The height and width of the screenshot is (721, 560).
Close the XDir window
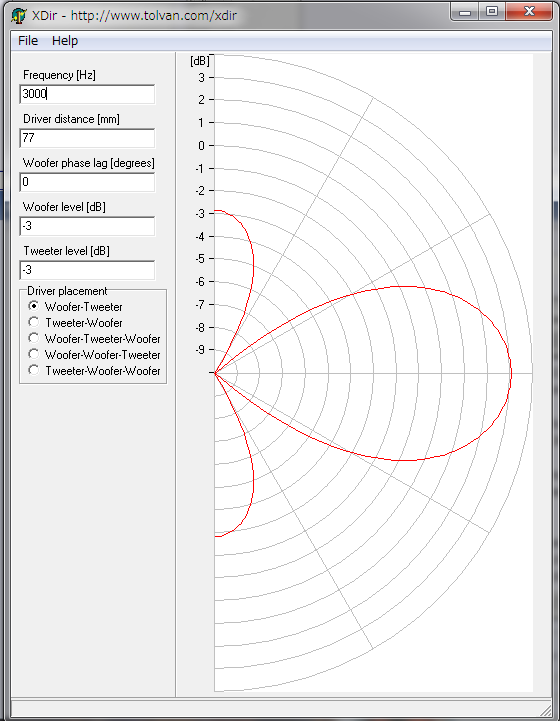pos(529,11)
